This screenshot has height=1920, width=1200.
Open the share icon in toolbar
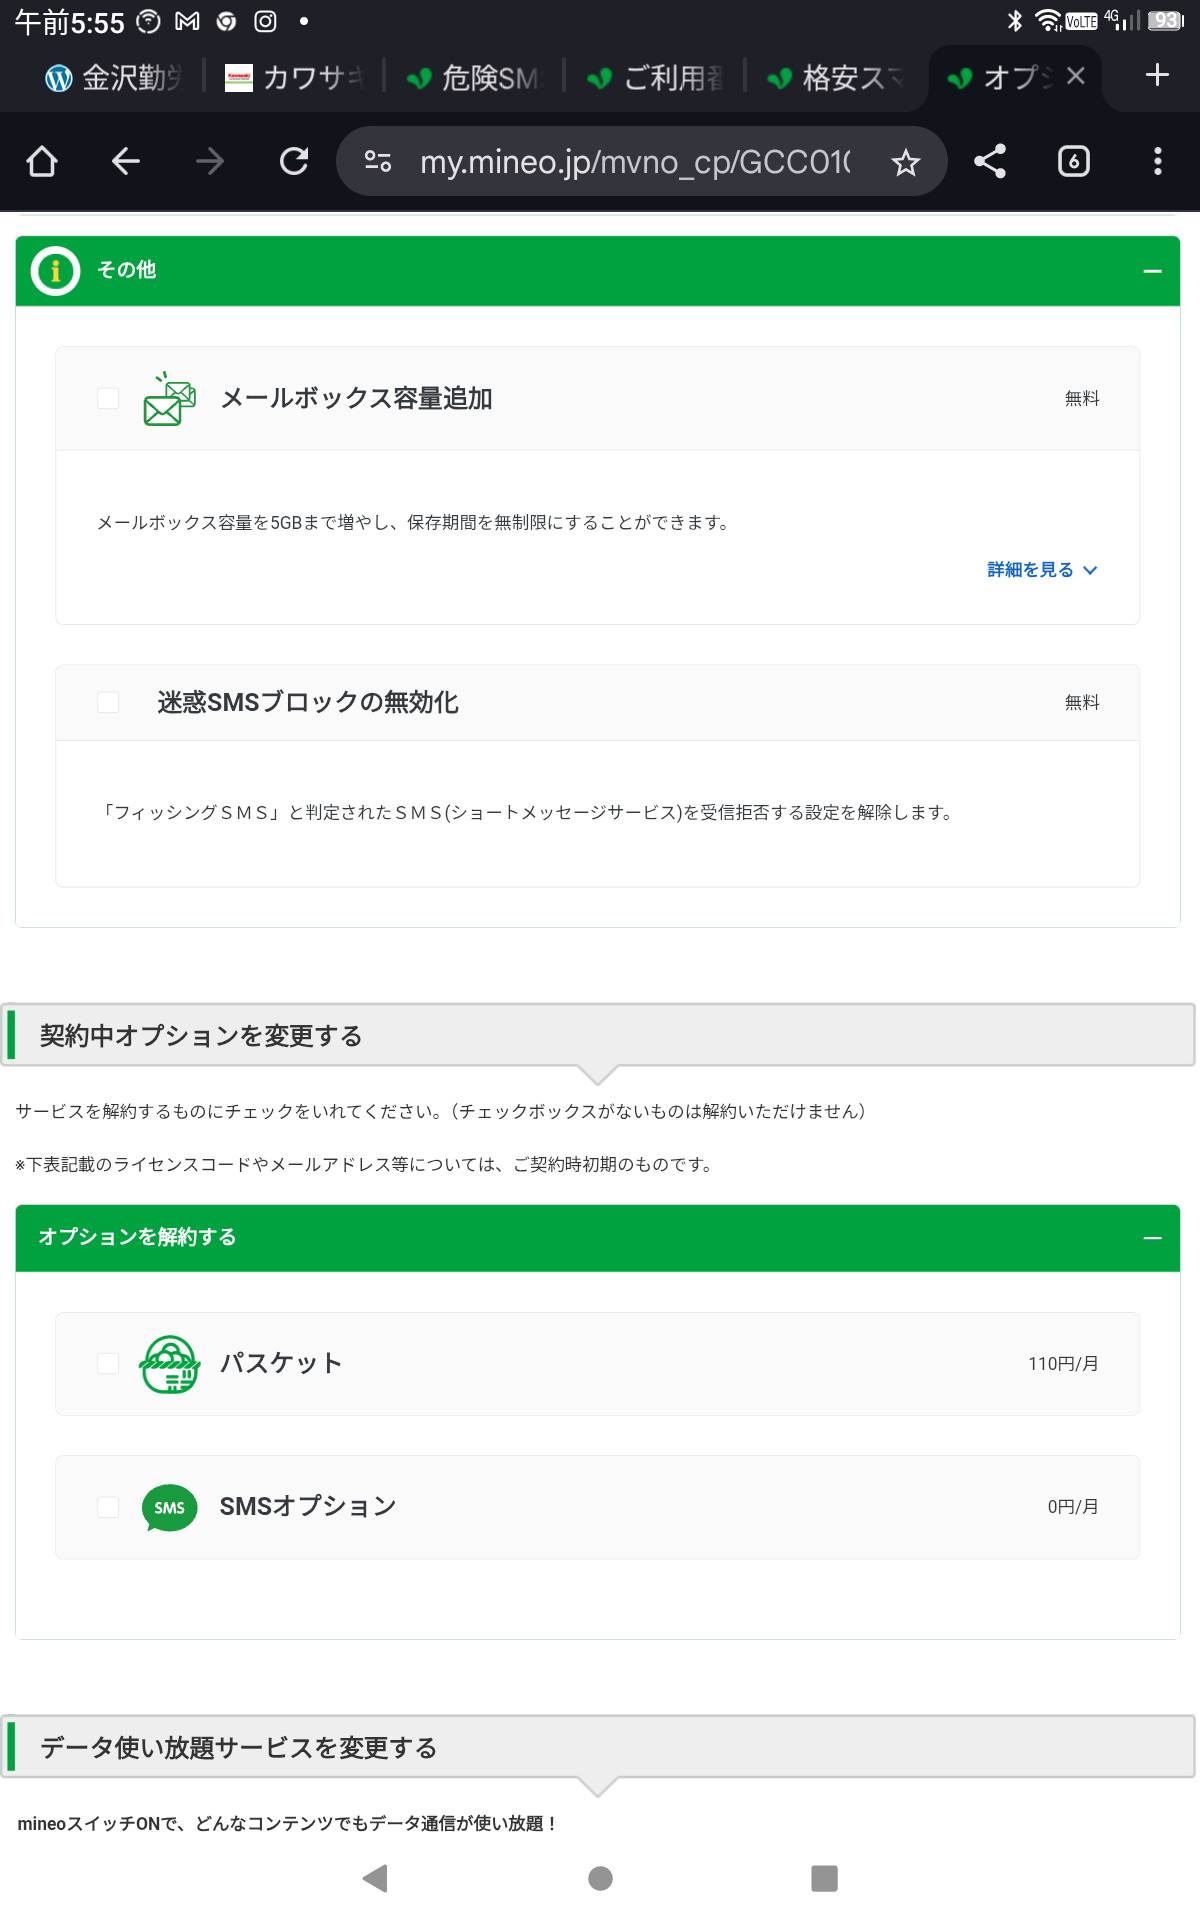(990, 161)
